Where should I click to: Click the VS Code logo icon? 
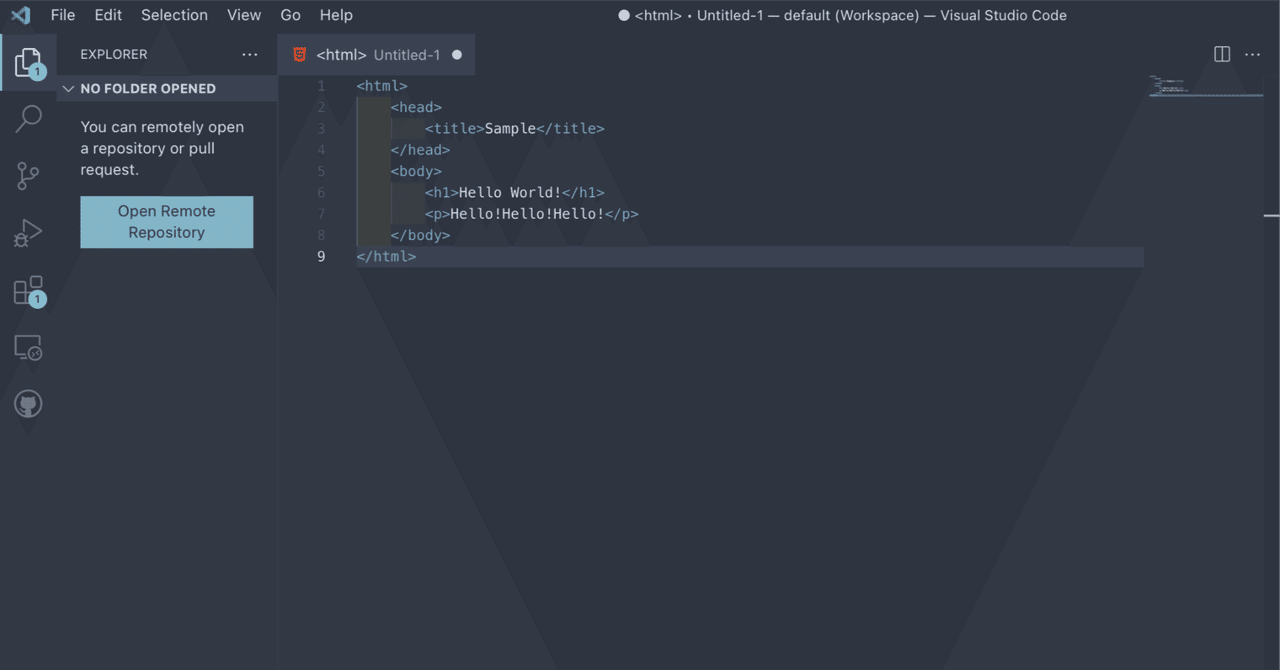[20, 15]
